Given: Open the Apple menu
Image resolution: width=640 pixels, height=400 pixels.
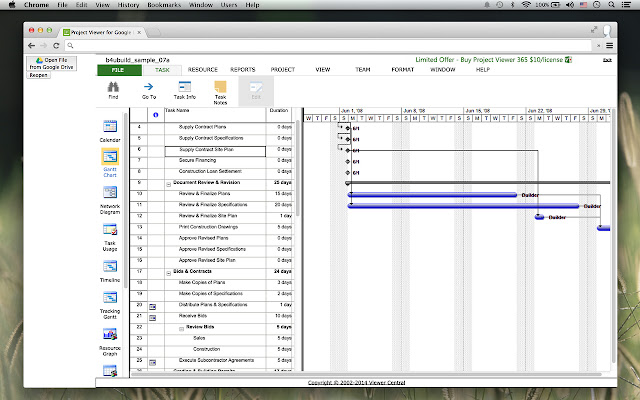Looking at the screenshot, I should click(x=12, y=5).
